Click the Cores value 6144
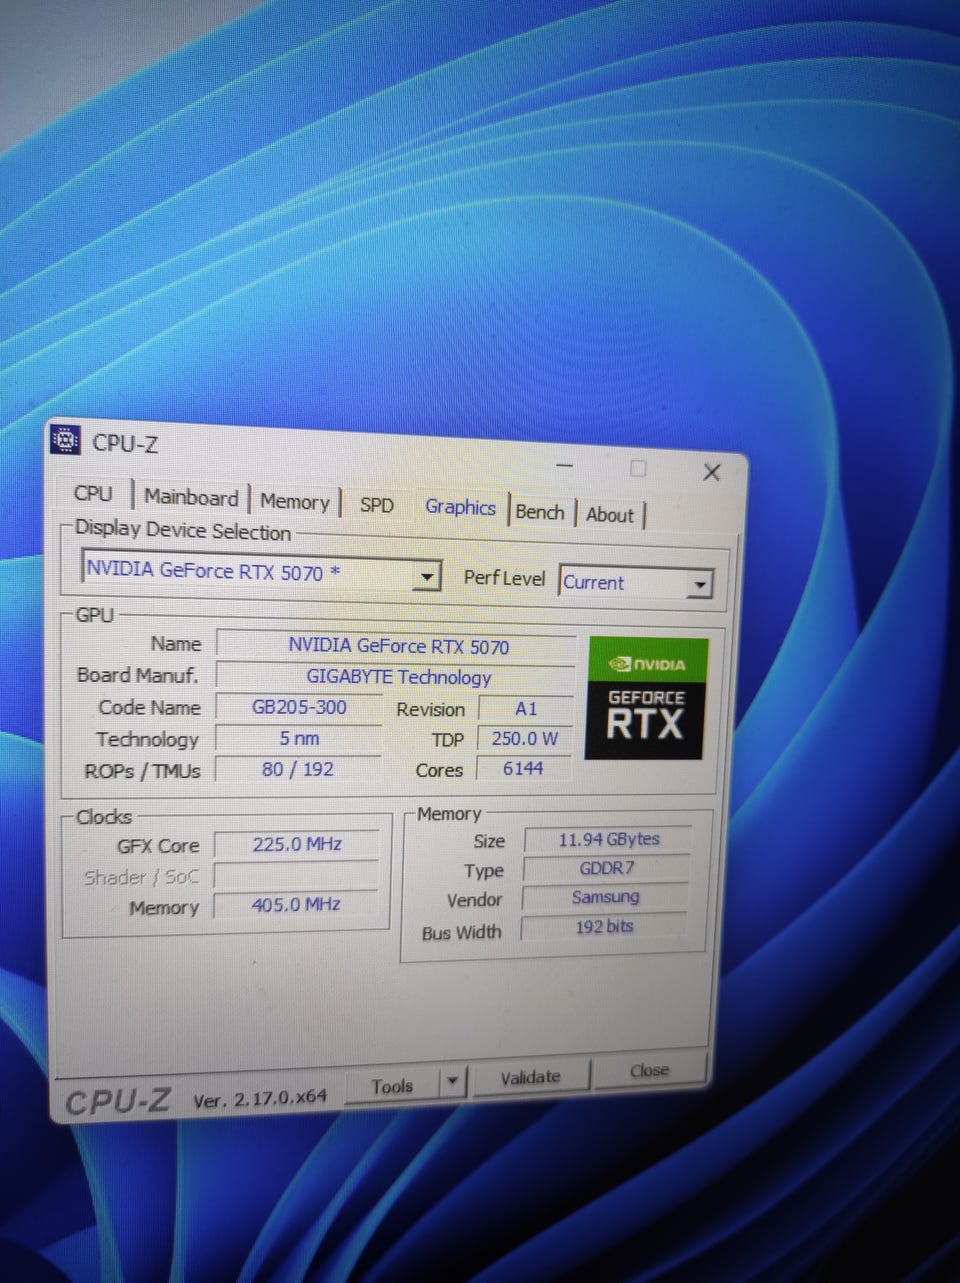Image resolution: width=960 pixels, height=1283 pixels. pos(523,768)
